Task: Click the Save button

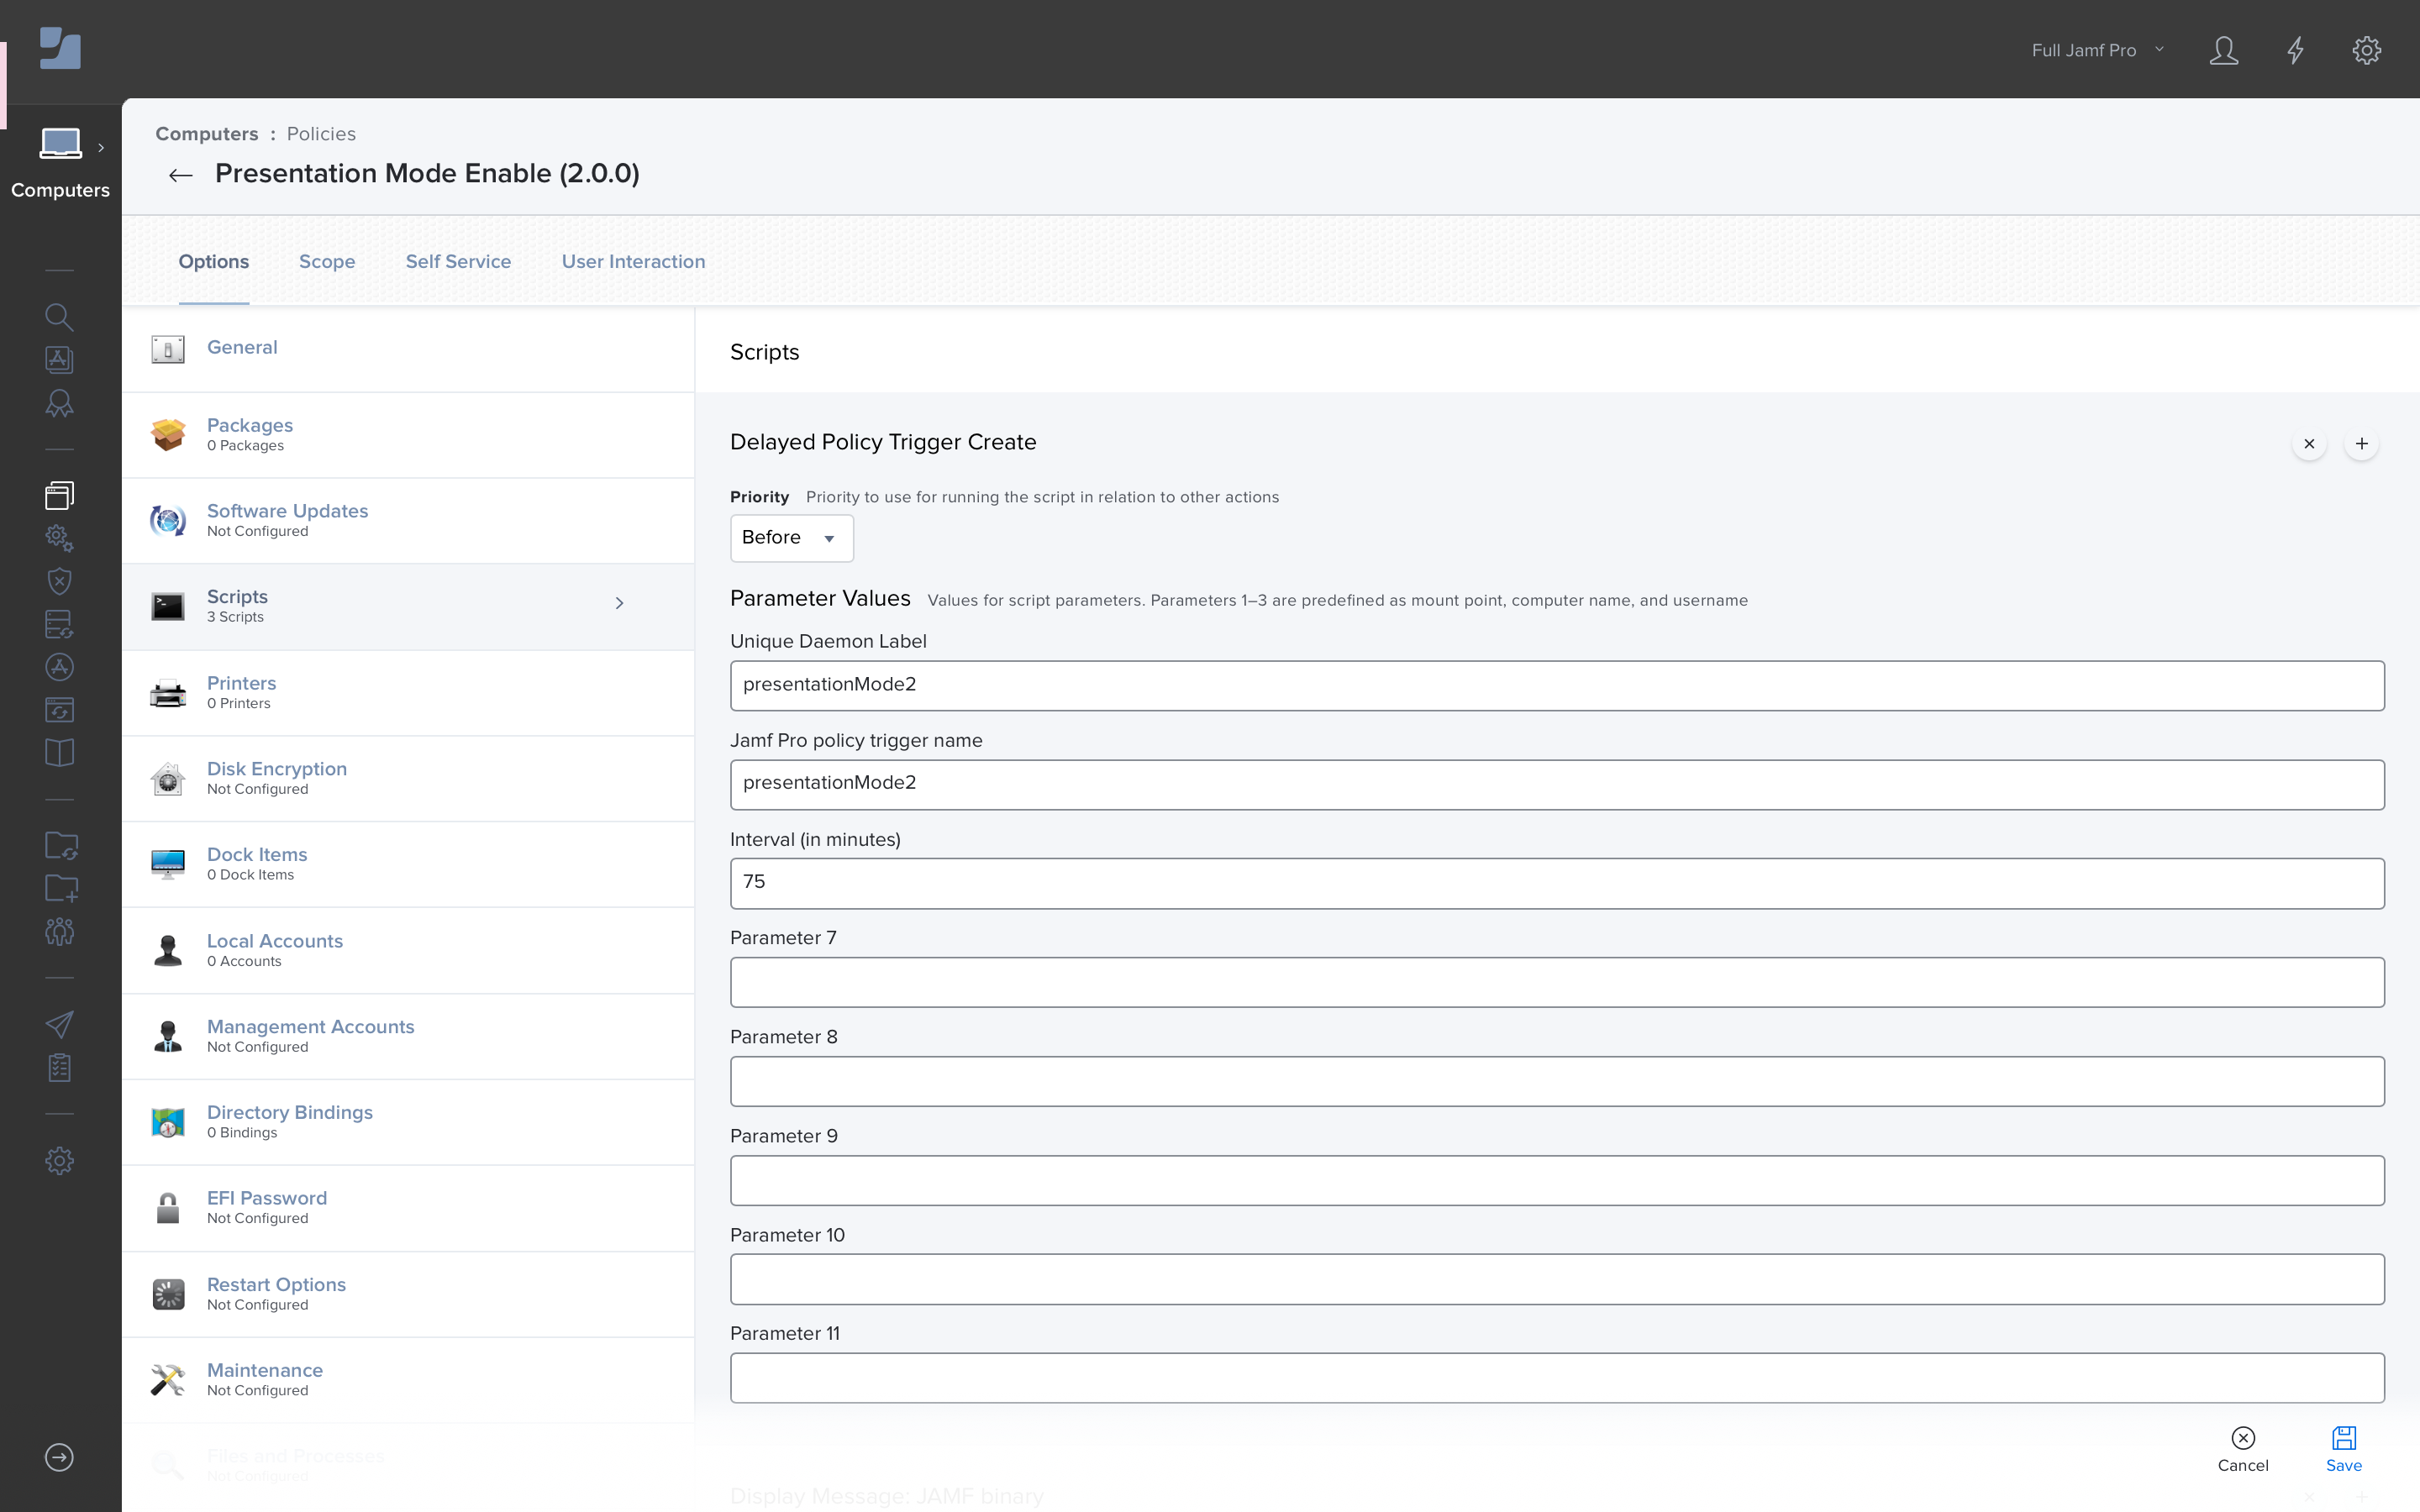Action: (2345, 1446)
